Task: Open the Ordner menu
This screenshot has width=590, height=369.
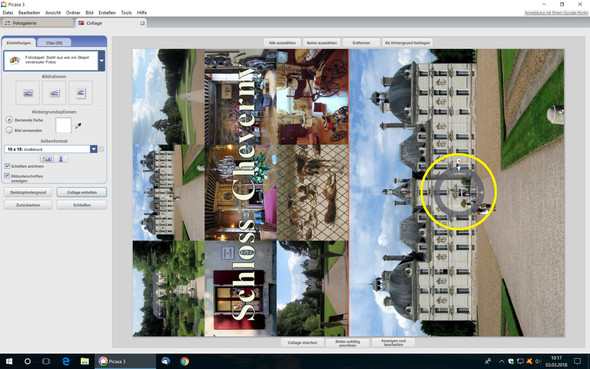Action: pos(73,13)
